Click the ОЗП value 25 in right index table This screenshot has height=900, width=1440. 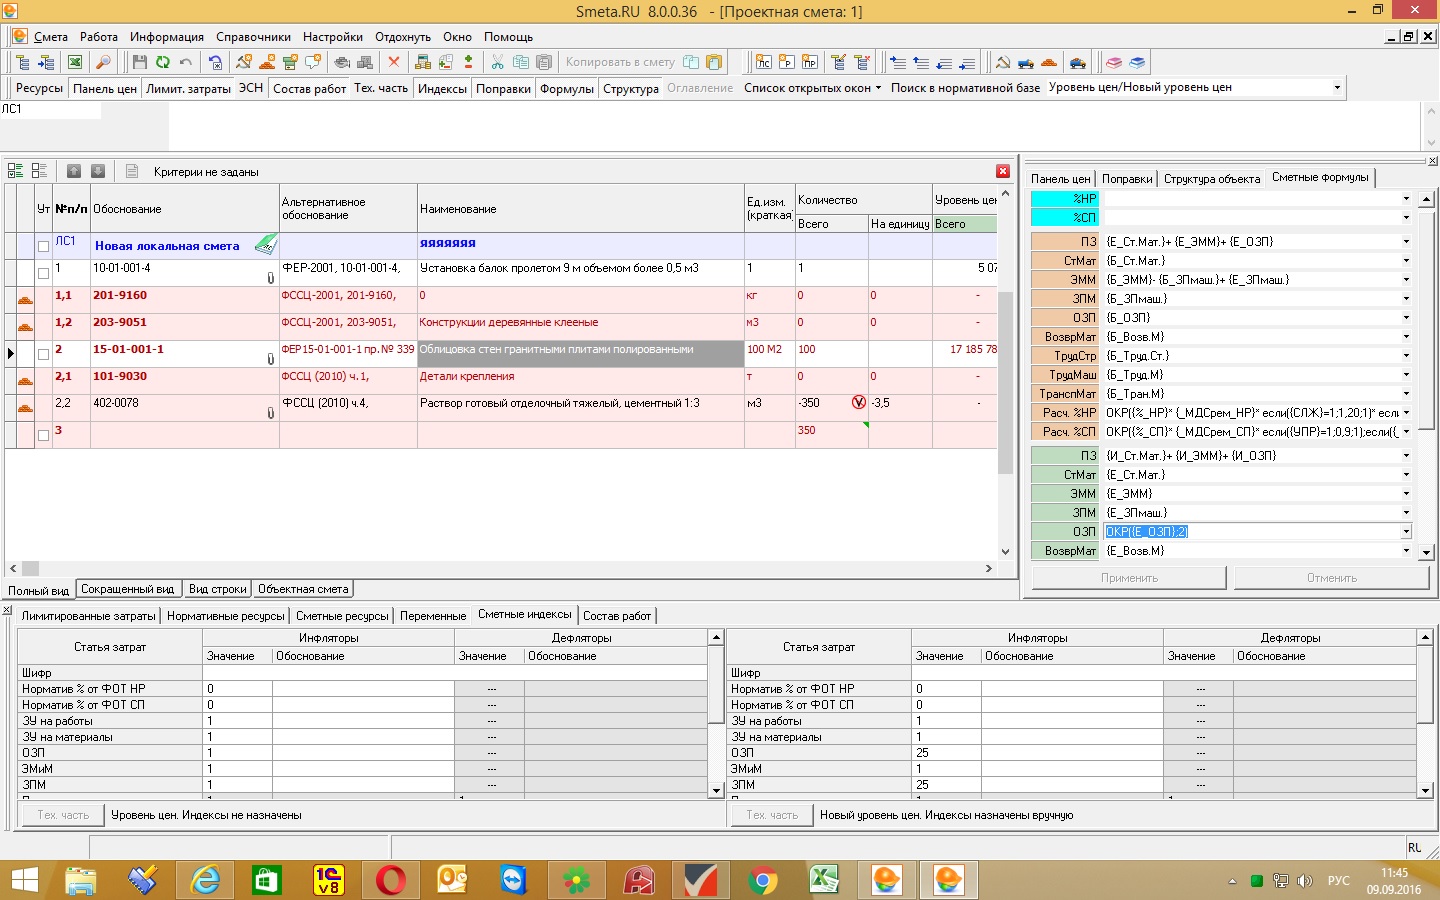pyautogui.click(x=946, y=753)
